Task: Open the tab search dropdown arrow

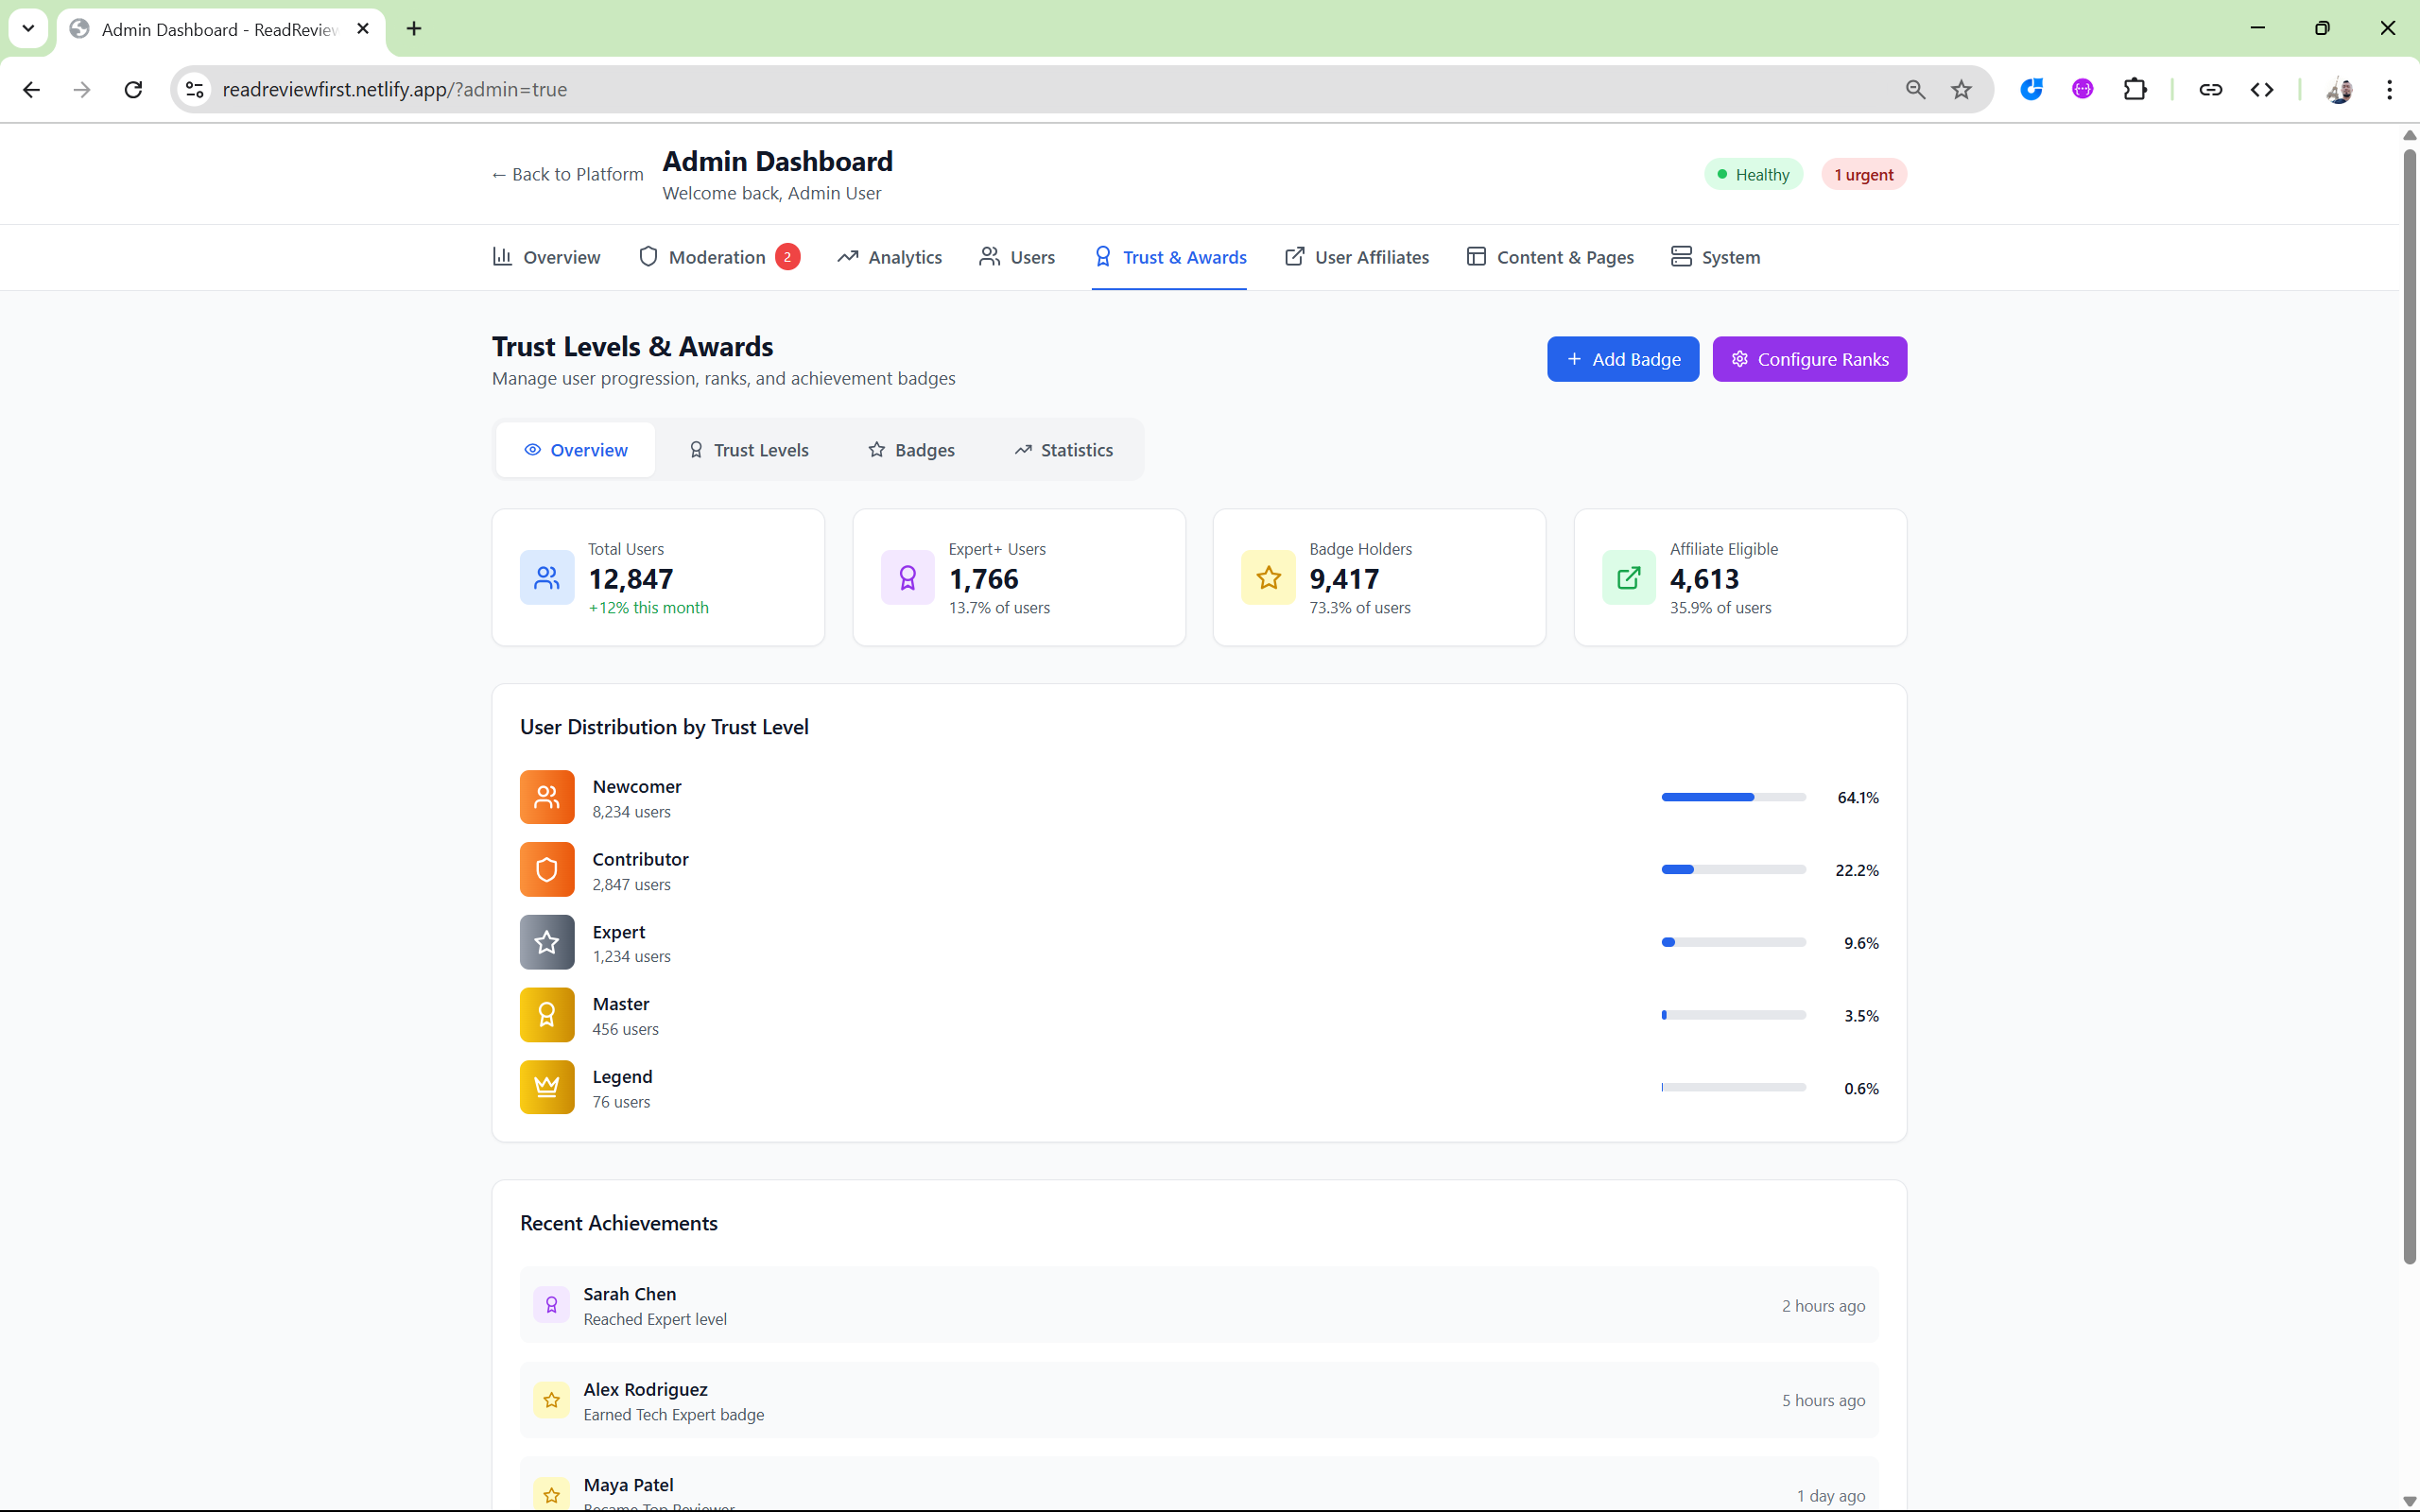Action: [x=28, y=28]
